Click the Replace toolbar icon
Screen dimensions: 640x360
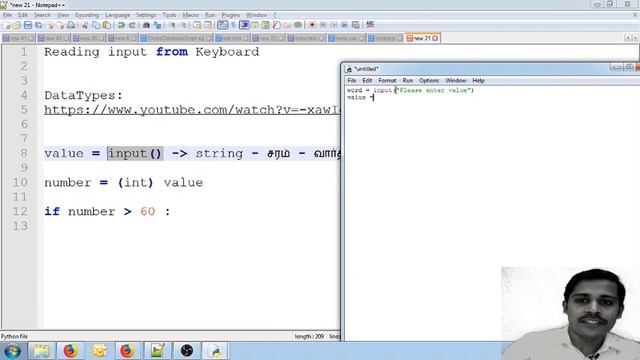tap(157, 25)
